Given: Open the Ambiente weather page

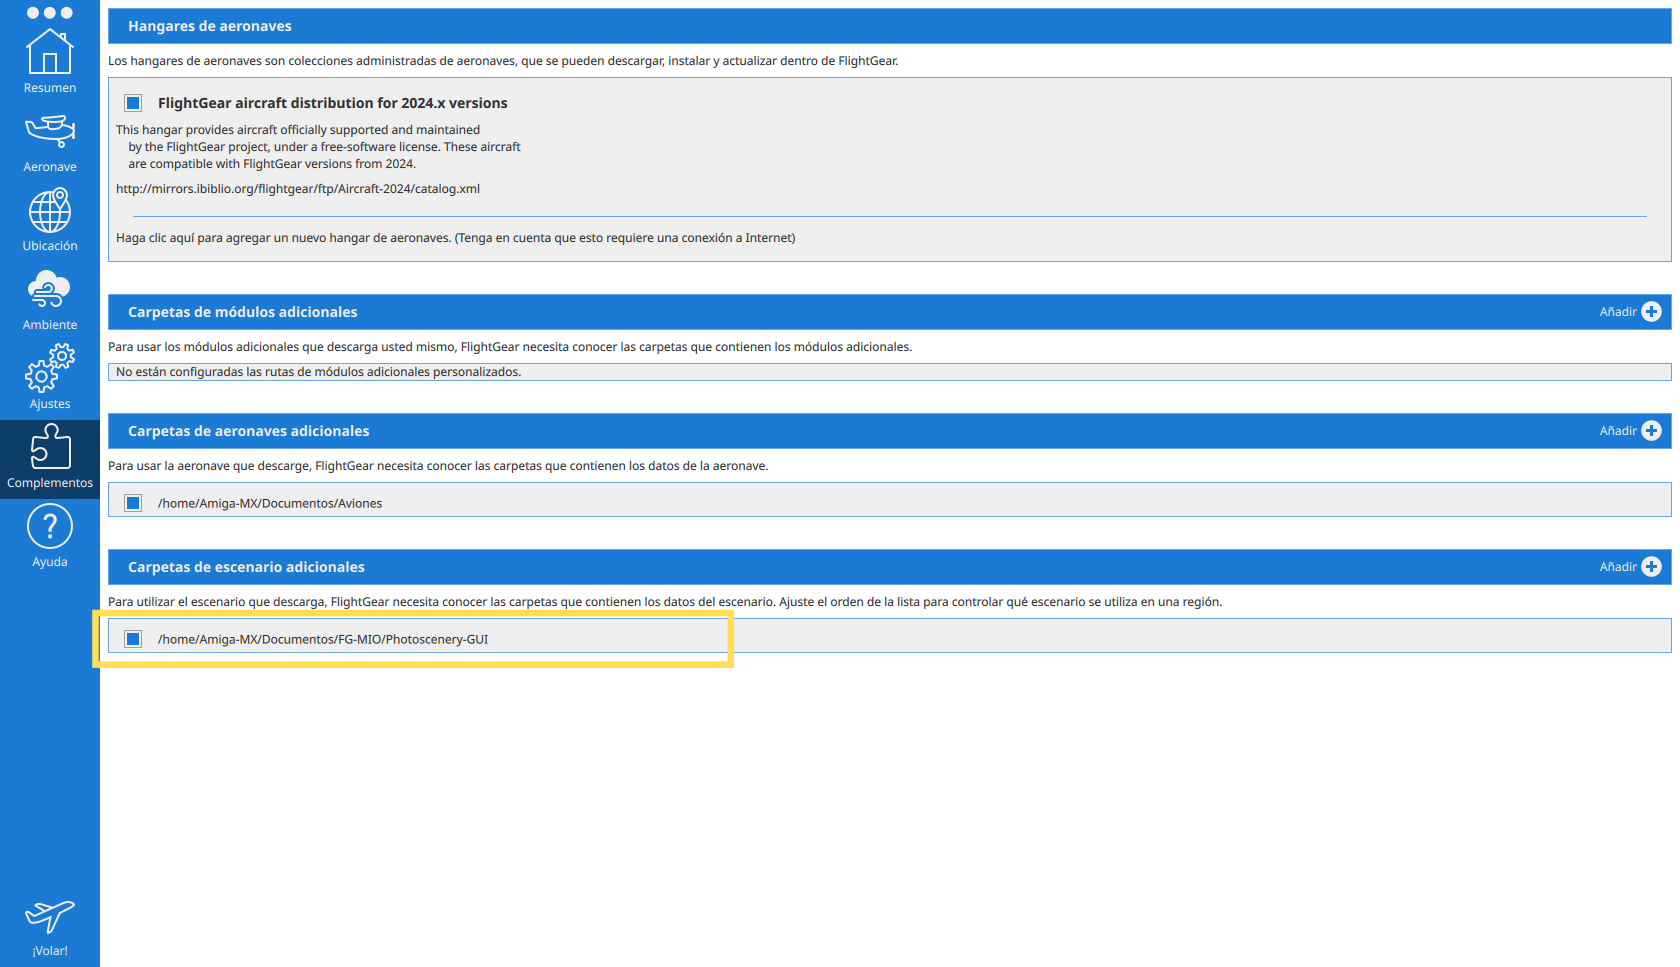Looking at the screenshot, I should click(50, 299).
